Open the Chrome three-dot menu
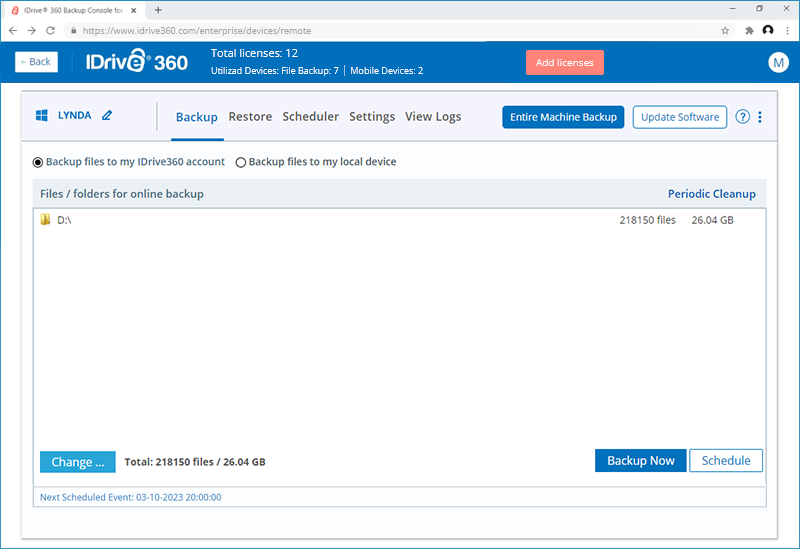 tap(787, 31)
